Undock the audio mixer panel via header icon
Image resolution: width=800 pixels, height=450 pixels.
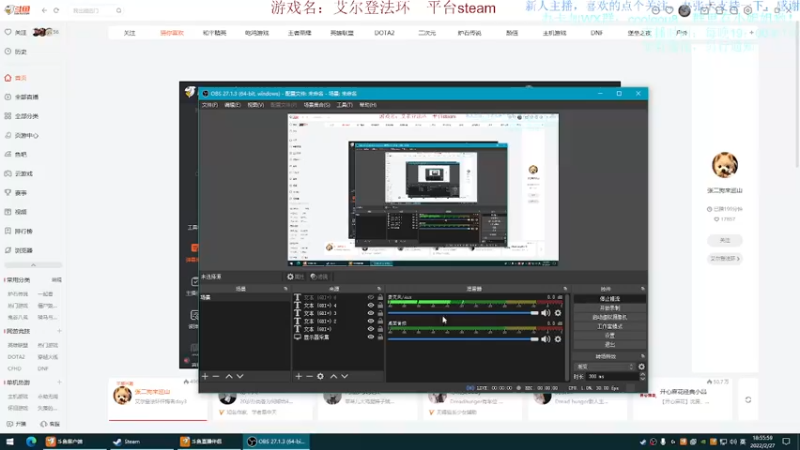click(x=565, y=289)
